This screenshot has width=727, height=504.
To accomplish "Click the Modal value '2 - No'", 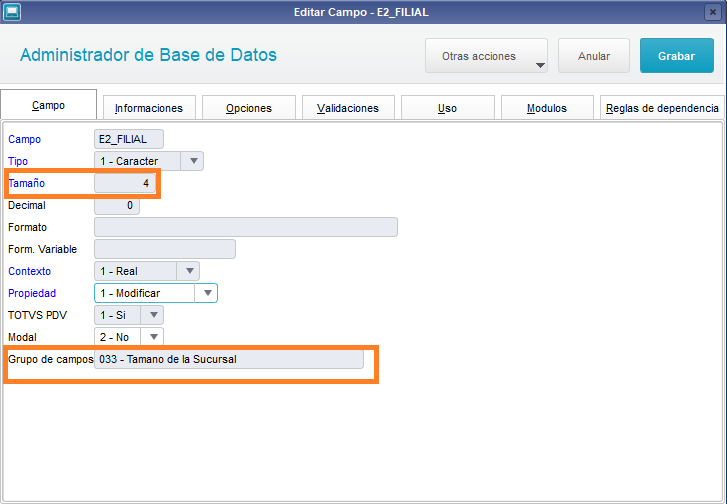I will [115, 337].
